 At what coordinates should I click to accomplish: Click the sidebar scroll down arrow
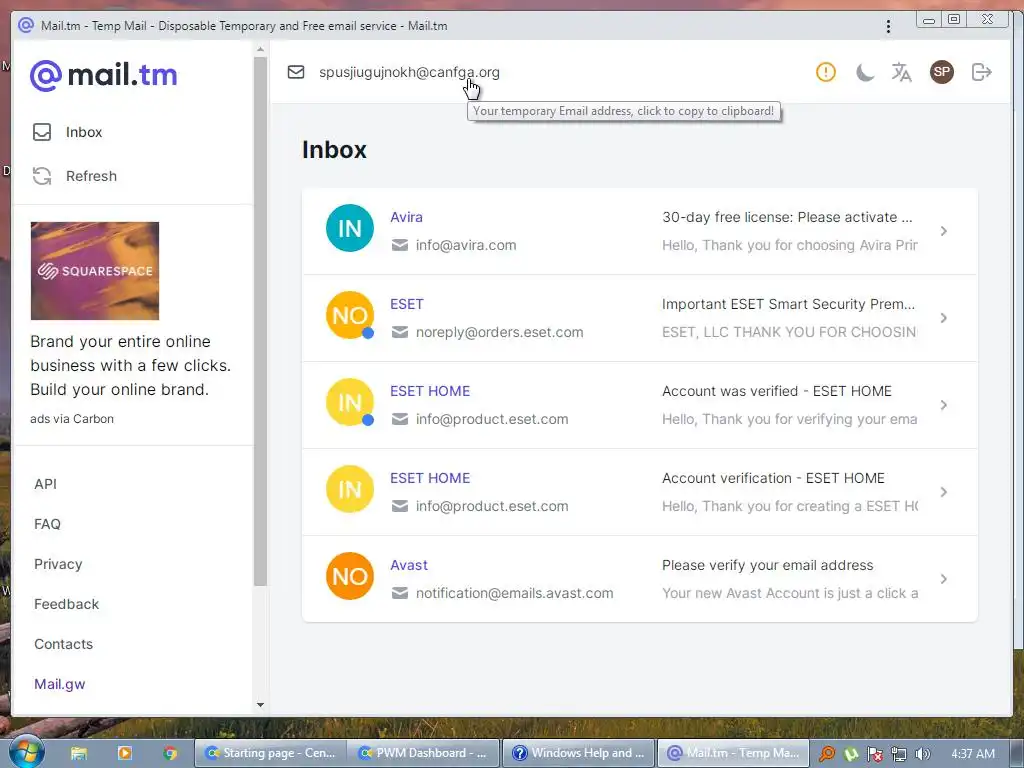[261, 705]
